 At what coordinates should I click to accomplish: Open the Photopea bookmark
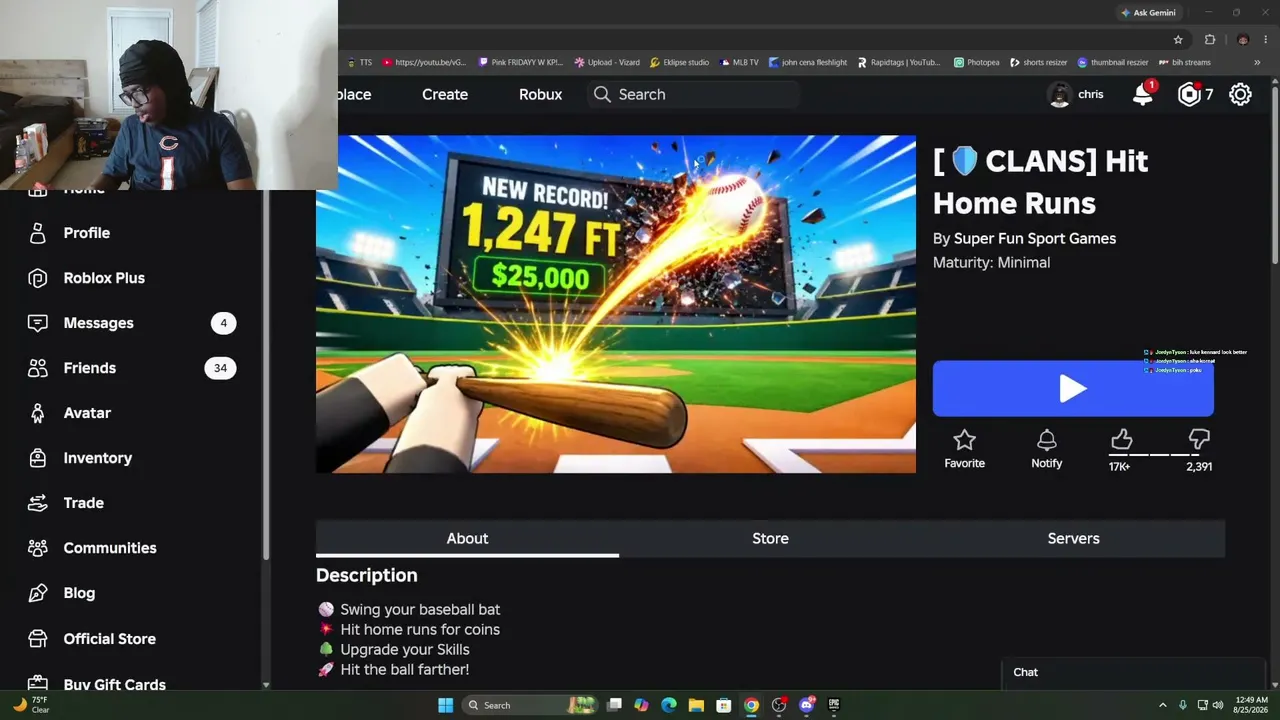click(x=976, y=62)
